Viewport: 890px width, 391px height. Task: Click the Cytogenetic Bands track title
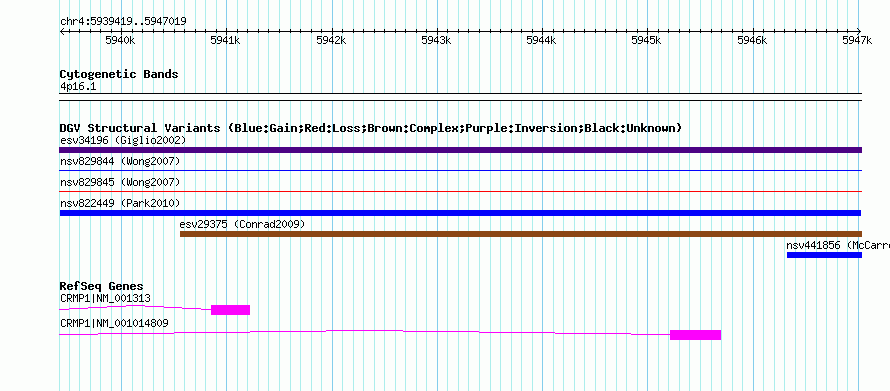pyautogui.click(x=119, y=74)
